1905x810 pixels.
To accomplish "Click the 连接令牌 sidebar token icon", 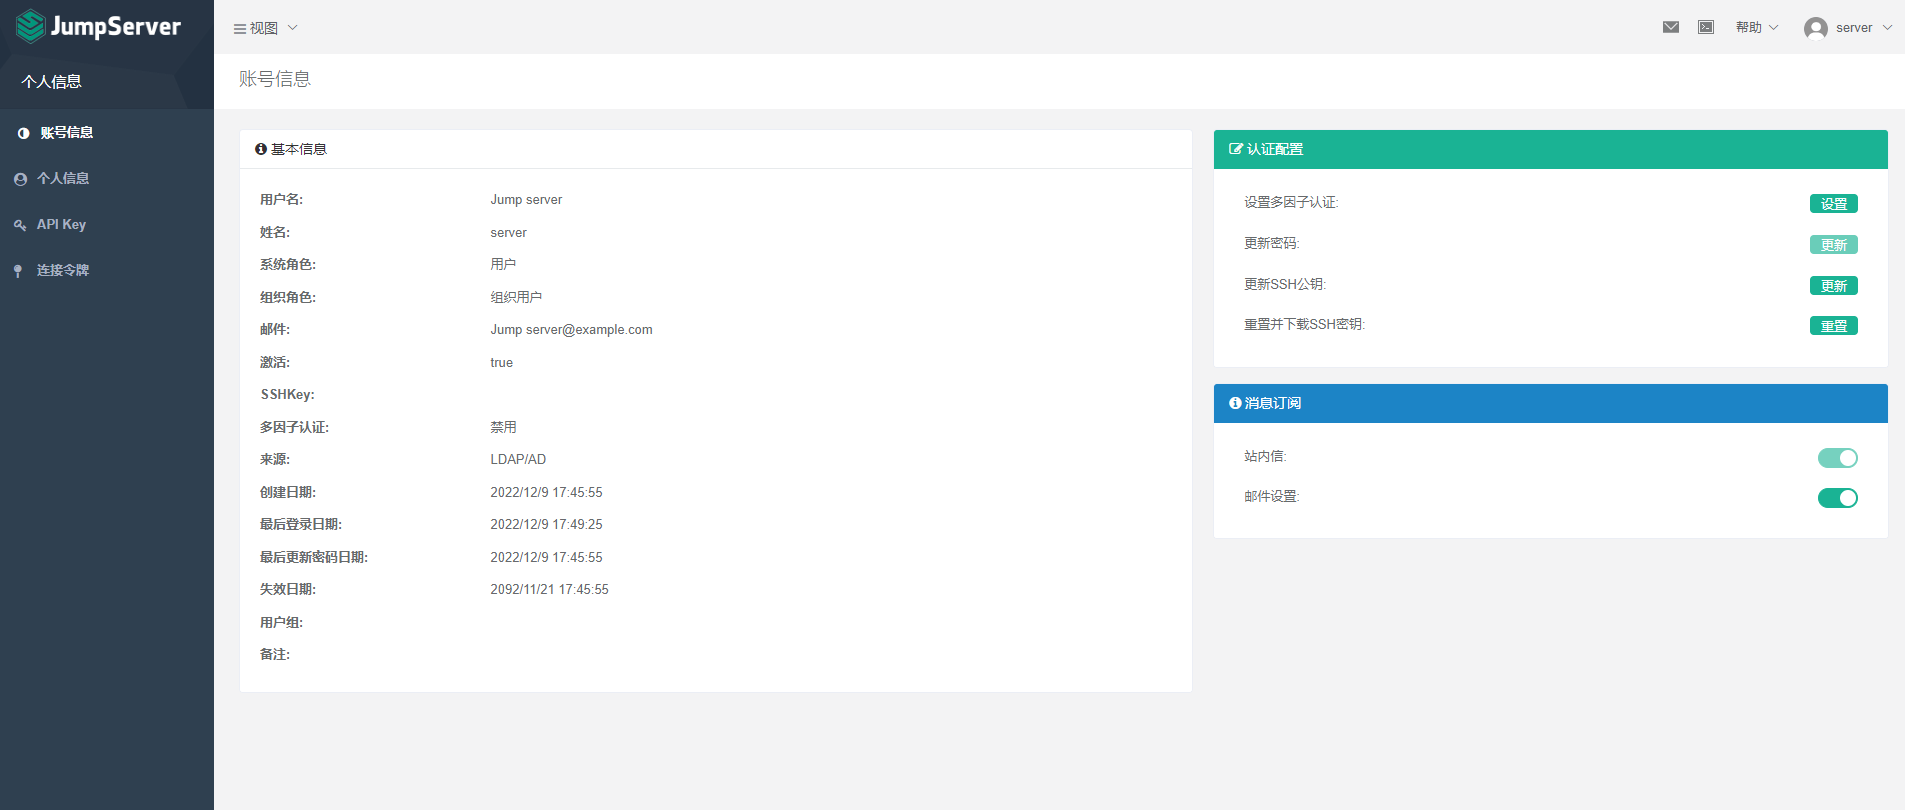I will click(x=18, y=271).
